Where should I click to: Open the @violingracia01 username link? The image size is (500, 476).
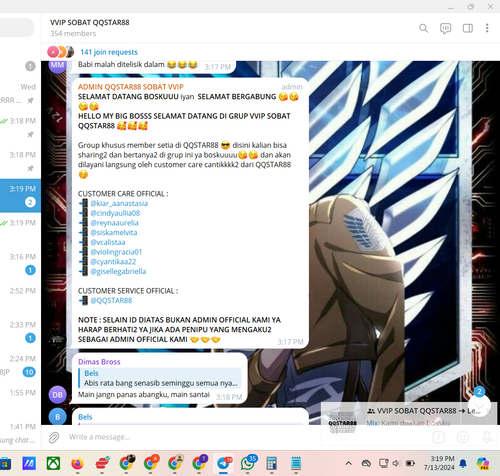point(116,252)
